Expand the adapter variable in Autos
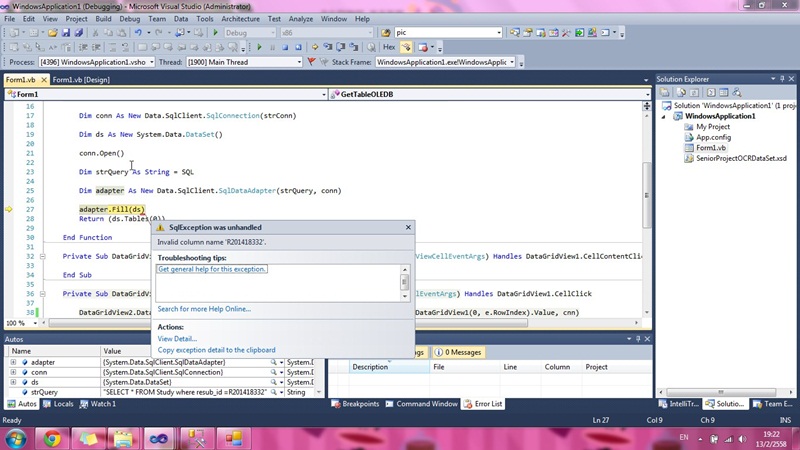The height and width of the screenshot is (450, 800). tap(13, 362)
